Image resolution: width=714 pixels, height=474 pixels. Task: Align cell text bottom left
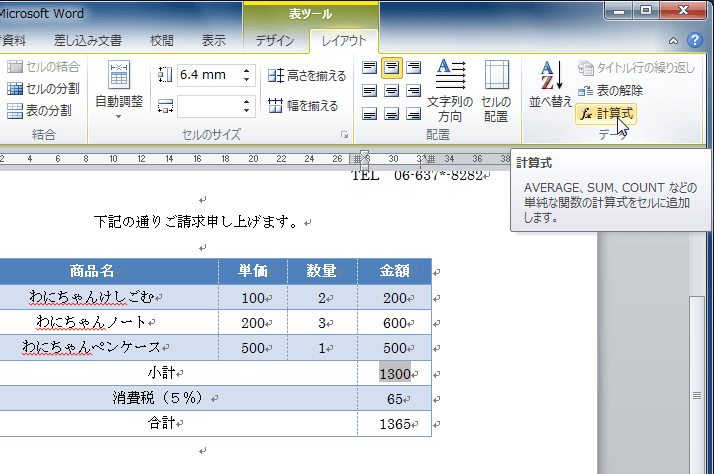369,113
